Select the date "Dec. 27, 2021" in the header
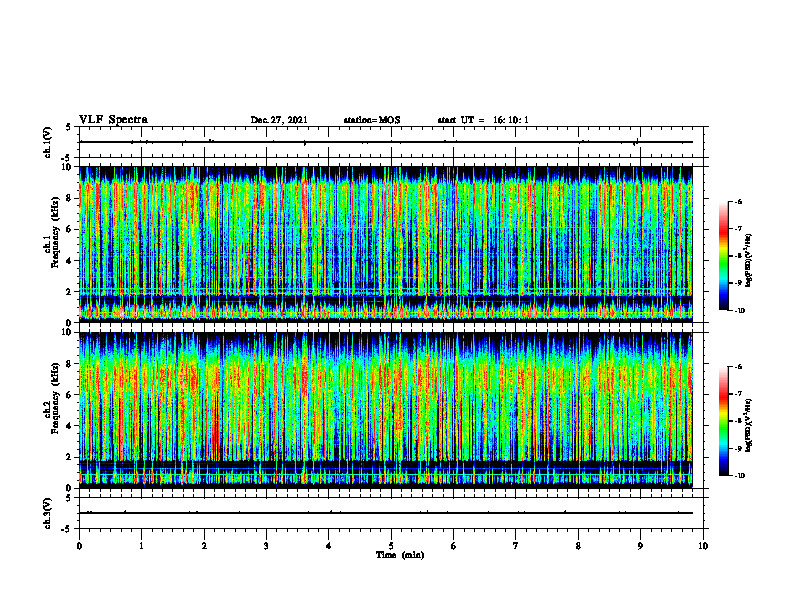This screenshot has width=792, height=612. 279,120
